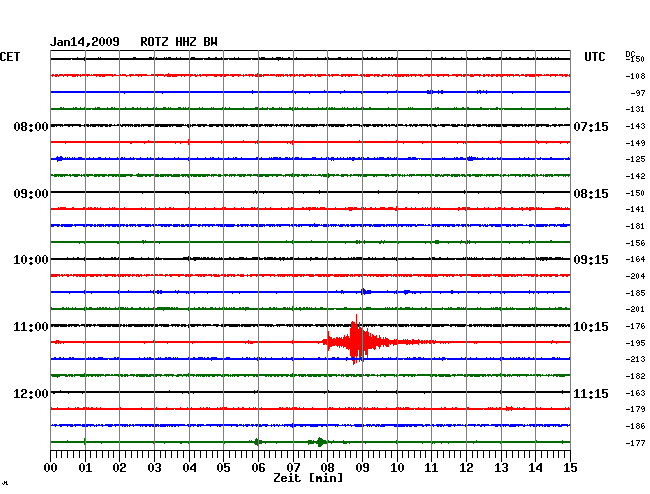Viewport: 650px width, 494px height.
Task: Select the 13 minute axis label
Action: pyautogui.click(x=501, y=467)
